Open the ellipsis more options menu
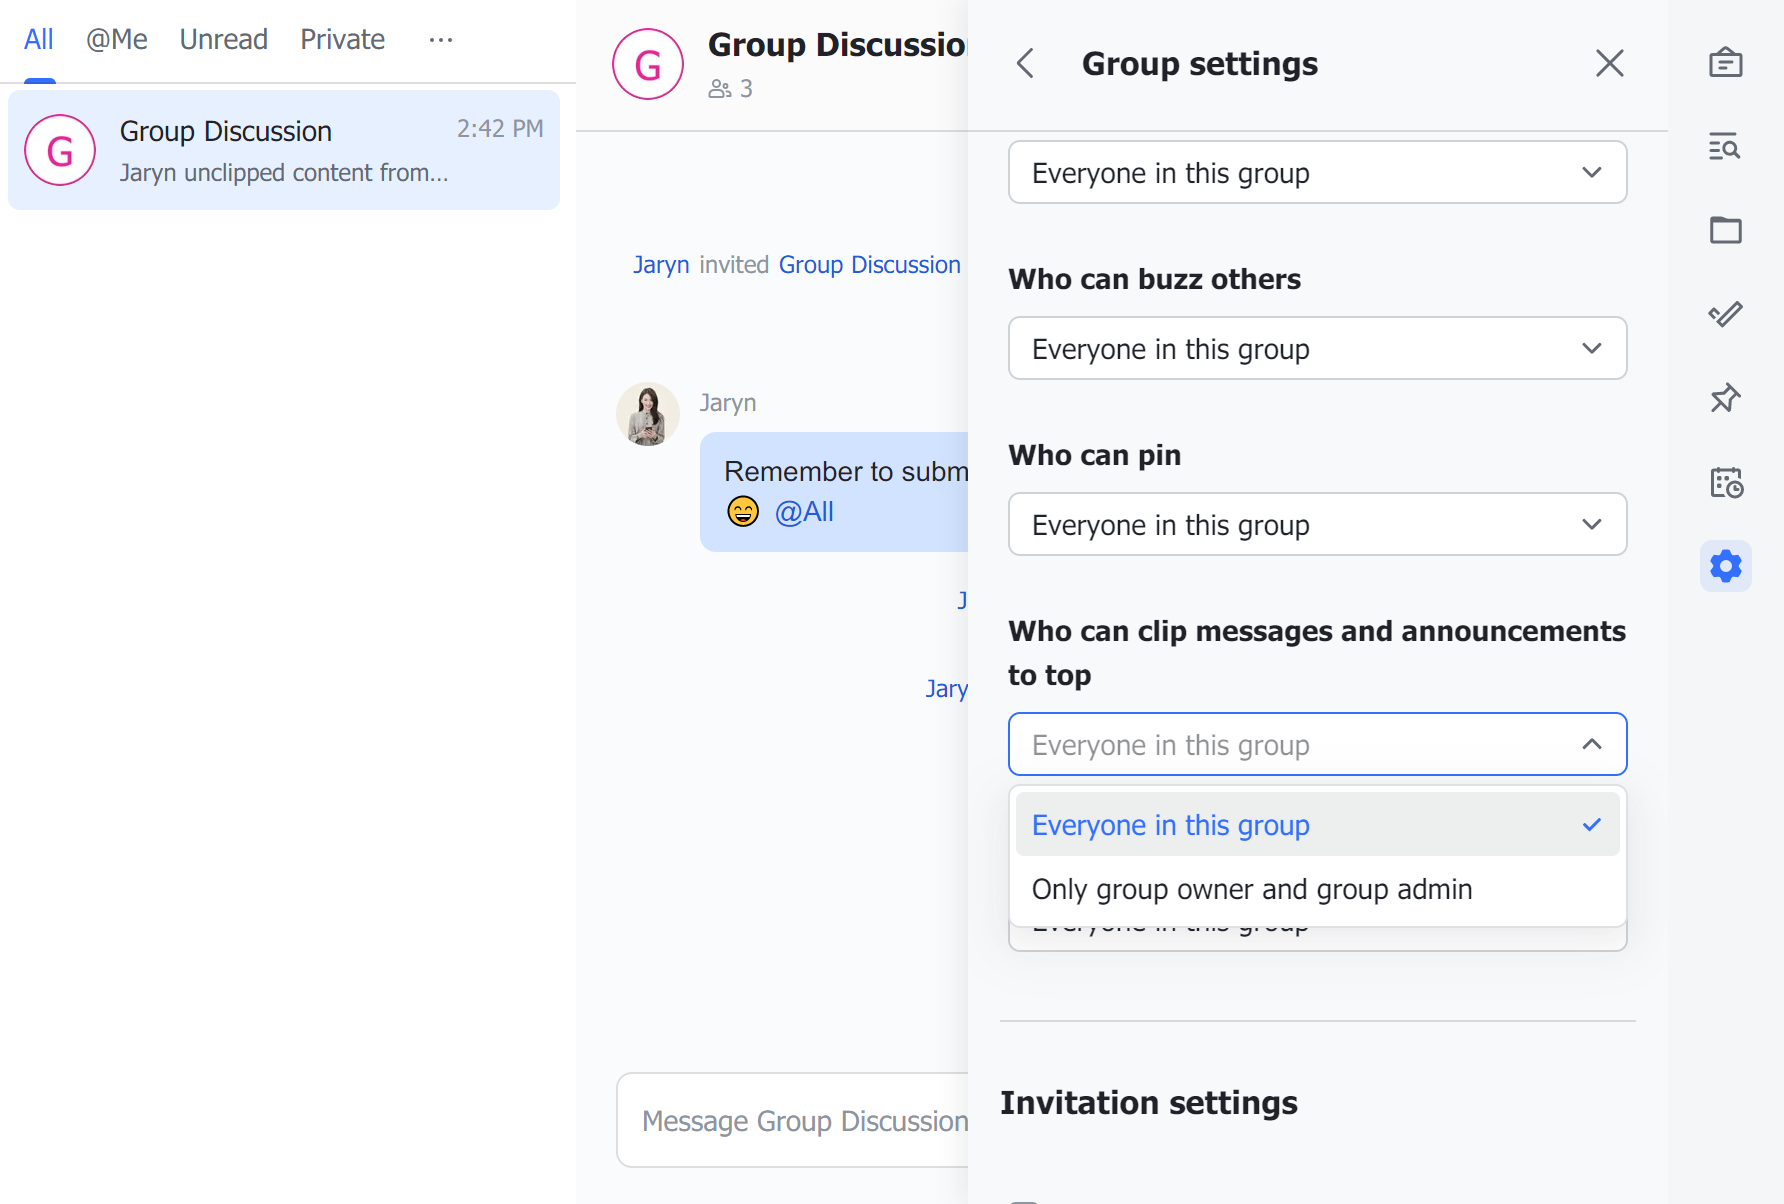 pyautogui.click(x=440, y=39)
